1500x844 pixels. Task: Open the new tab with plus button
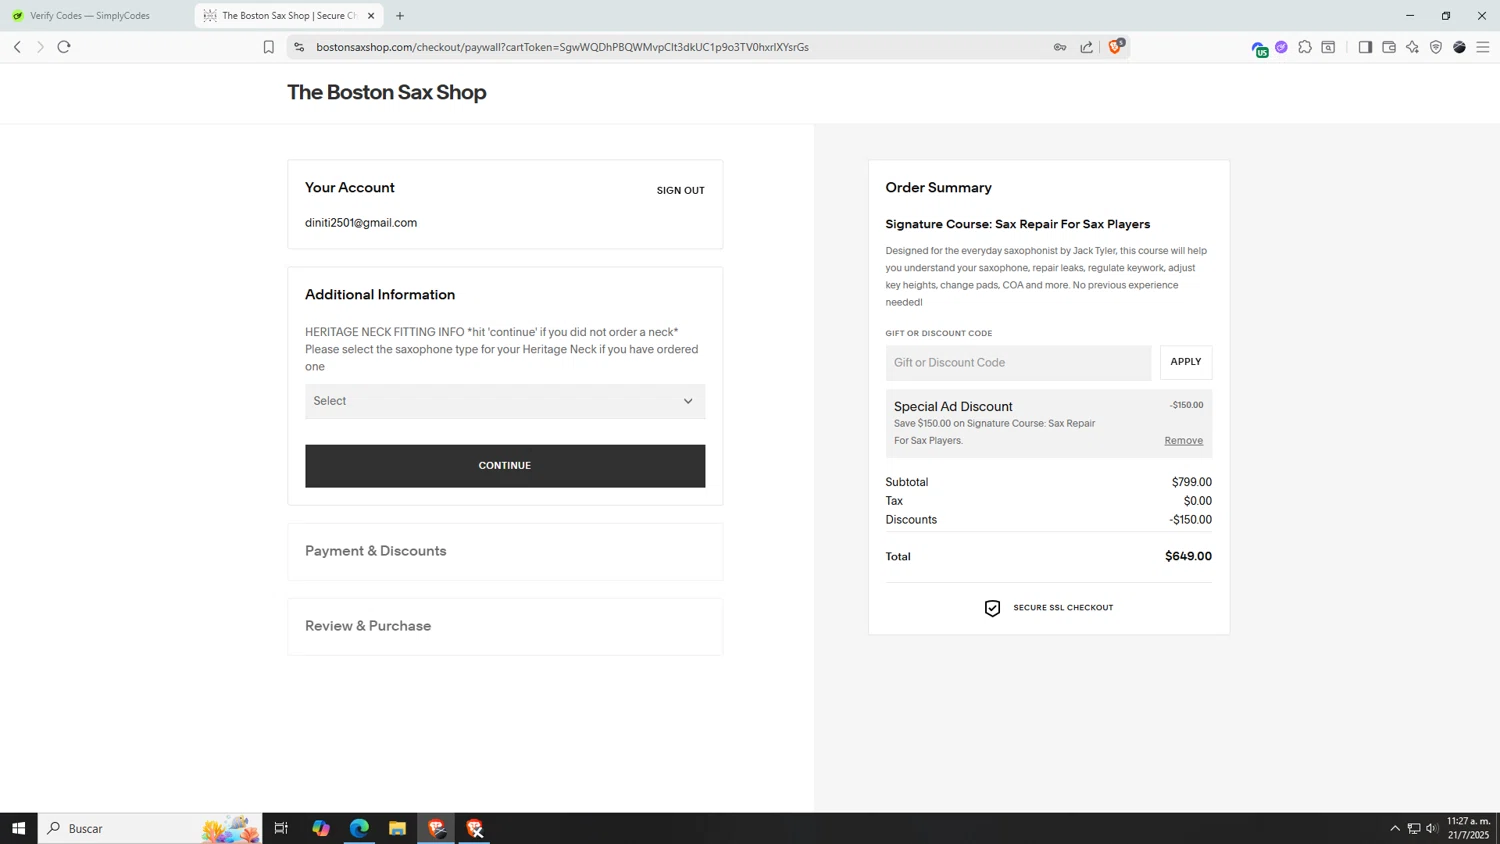pyautogui.click(x=400, y=16)
